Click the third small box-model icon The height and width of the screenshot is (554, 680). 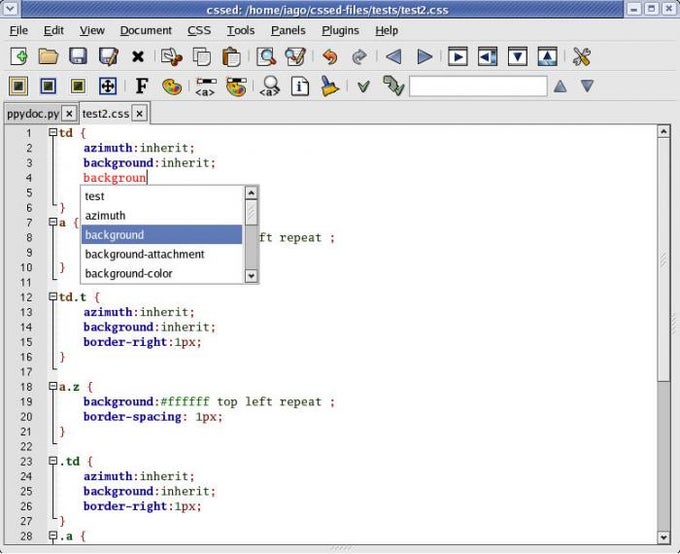click(78, 86)
